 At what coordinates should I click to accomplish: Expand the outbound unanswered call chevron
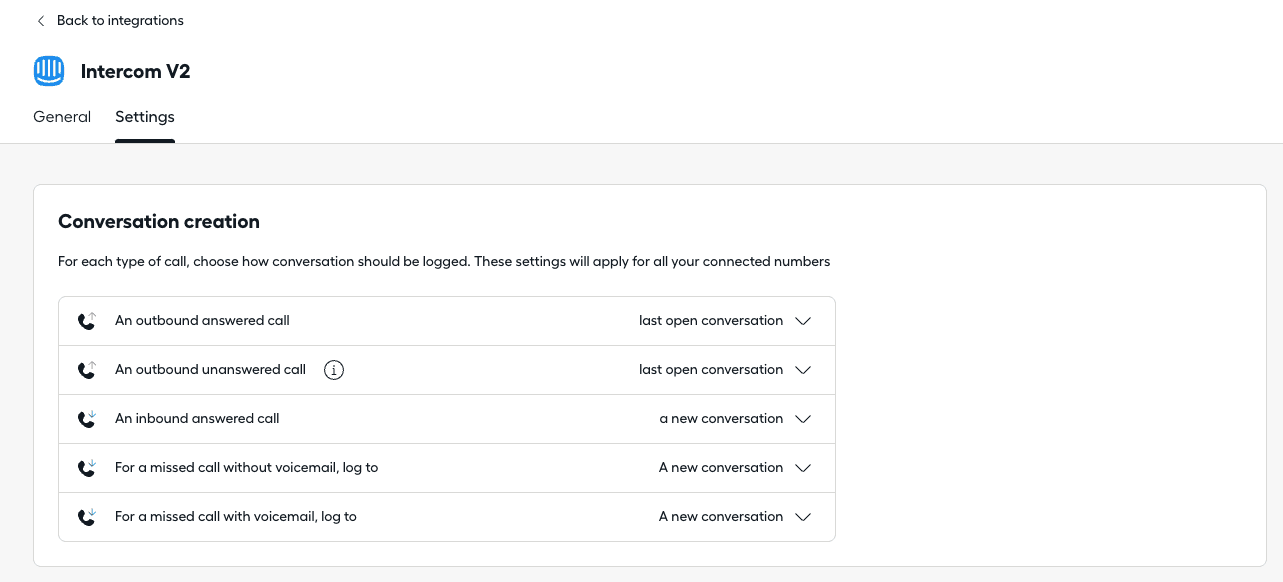coord(802,370)
